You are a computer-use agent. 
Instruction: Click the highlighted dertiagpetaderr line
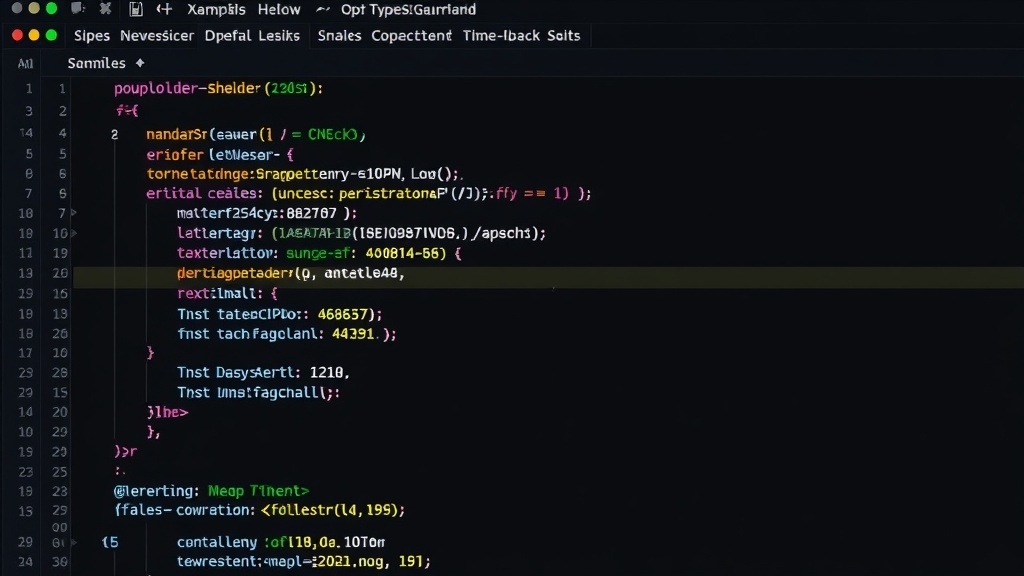(x=291, y=274)
